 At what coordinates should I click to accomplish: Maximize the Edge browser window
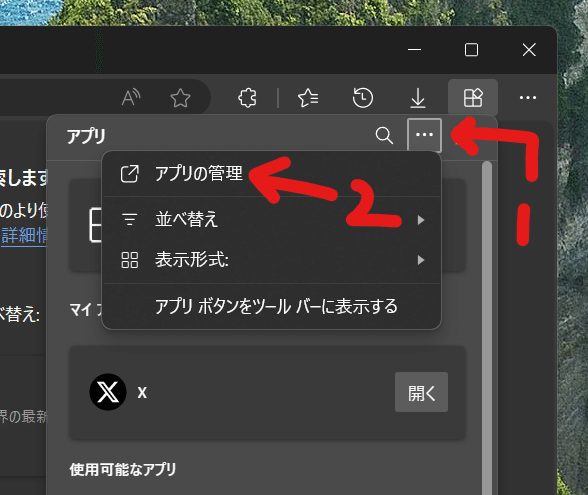[x=471, y=50]
